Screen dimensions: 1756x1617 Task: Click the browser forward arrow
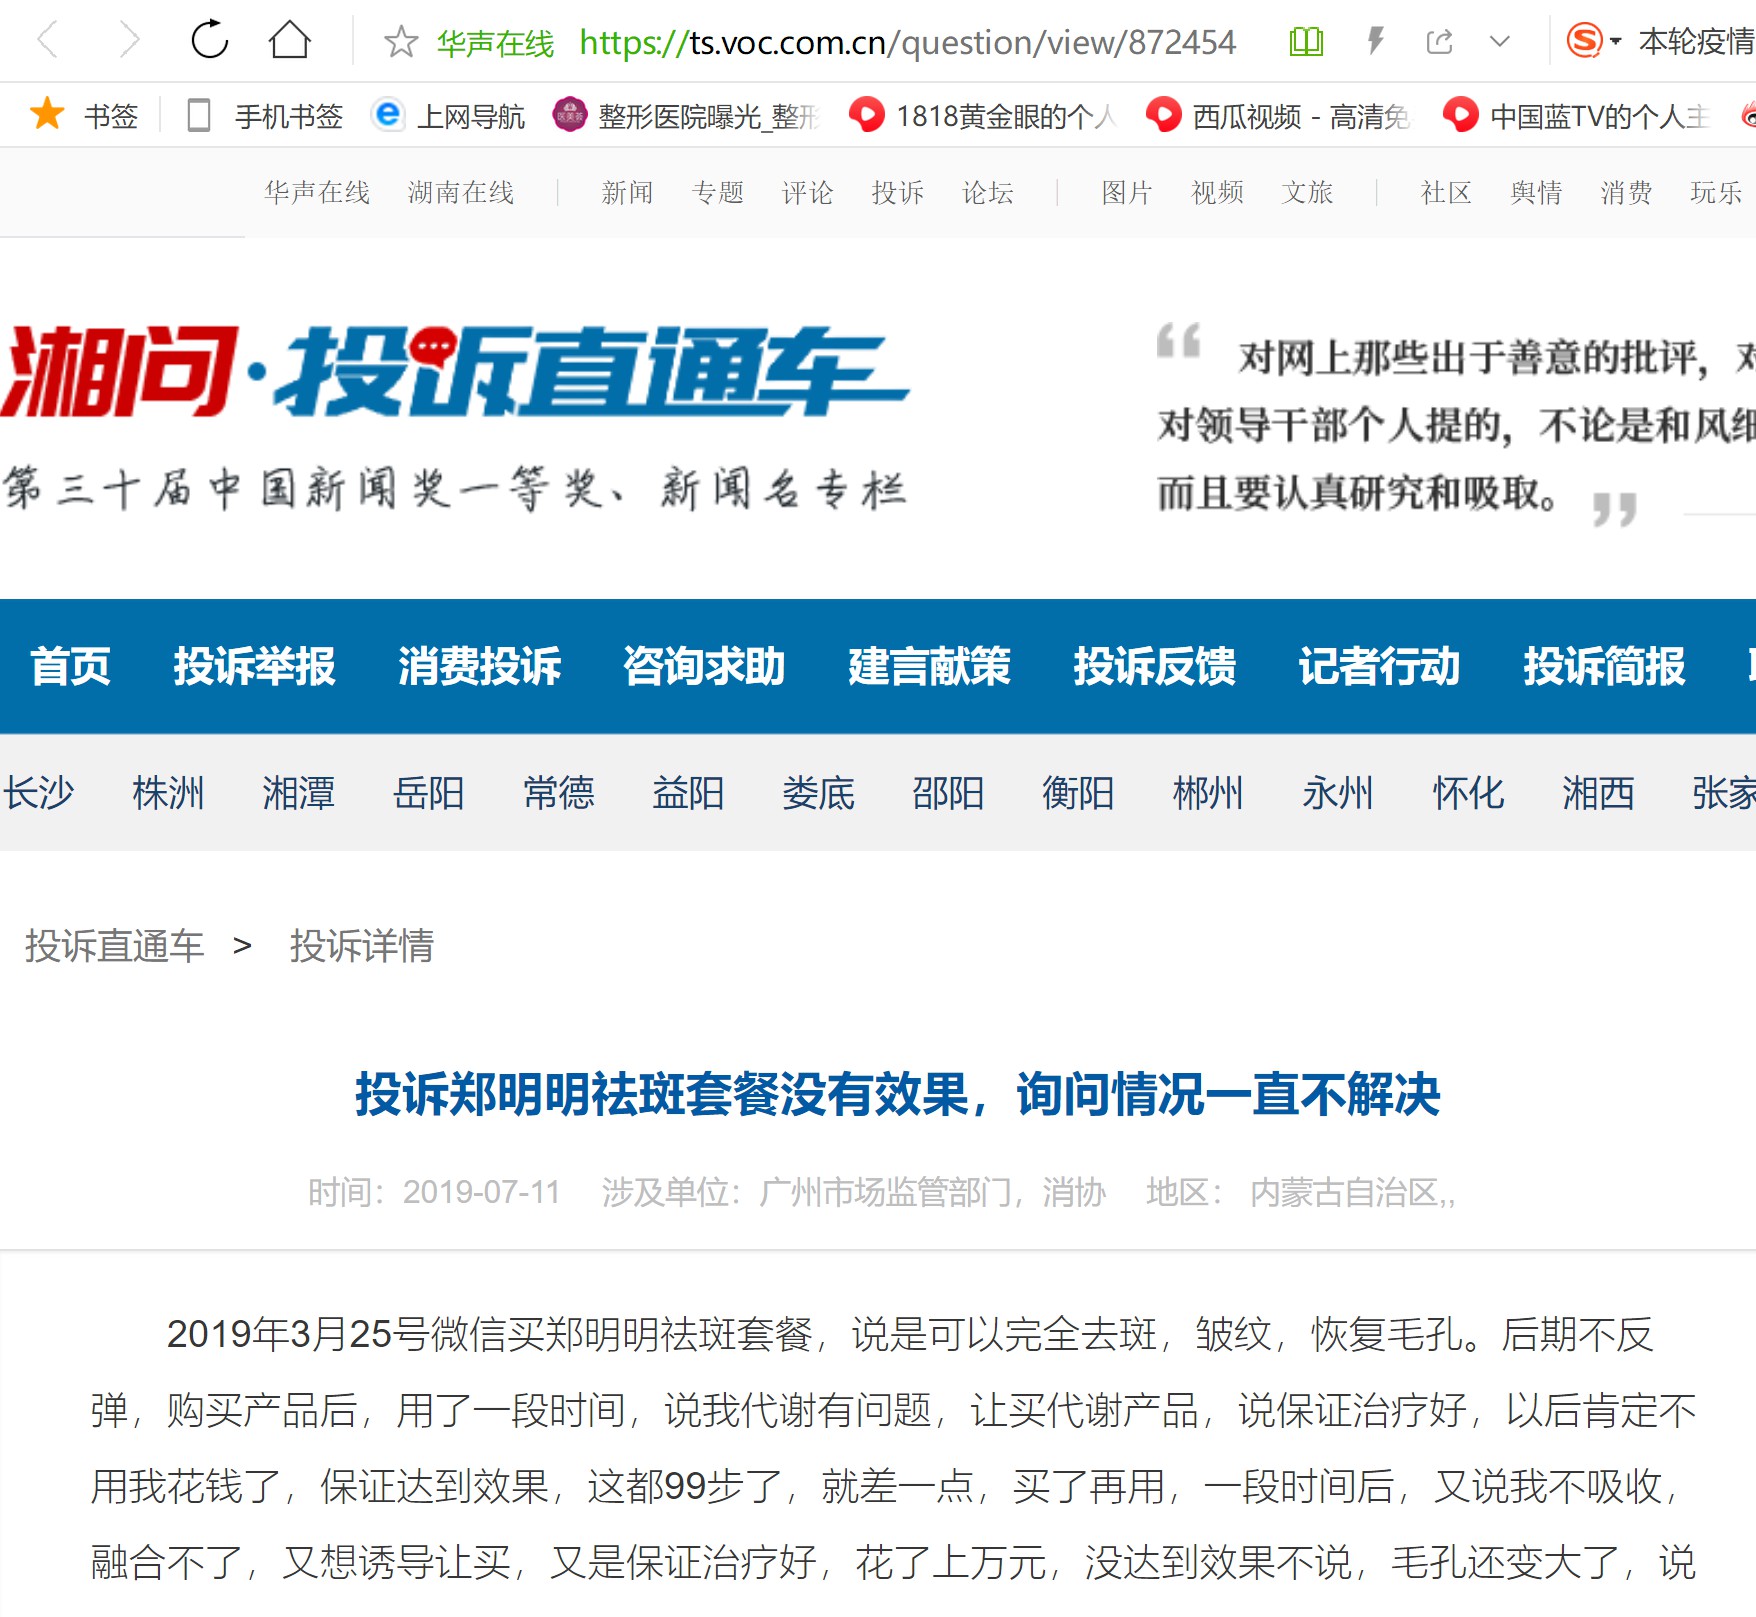(x=129, y=41)
